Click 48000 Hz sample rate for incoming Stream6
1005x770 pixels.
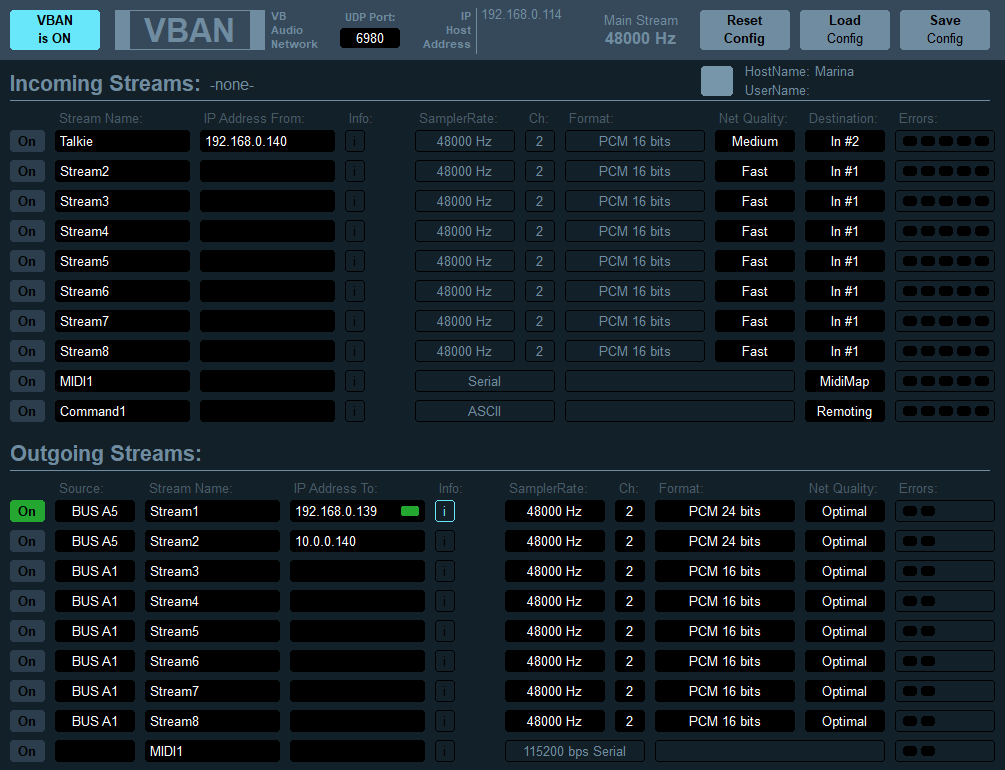pyautogui.click(x=464, y=291)
